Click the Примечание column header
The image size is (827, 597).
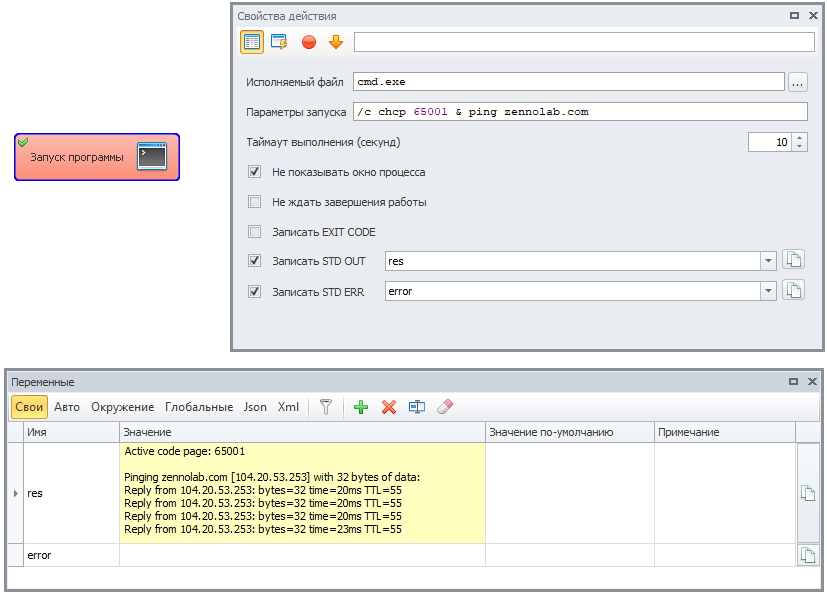click(725, 432)
